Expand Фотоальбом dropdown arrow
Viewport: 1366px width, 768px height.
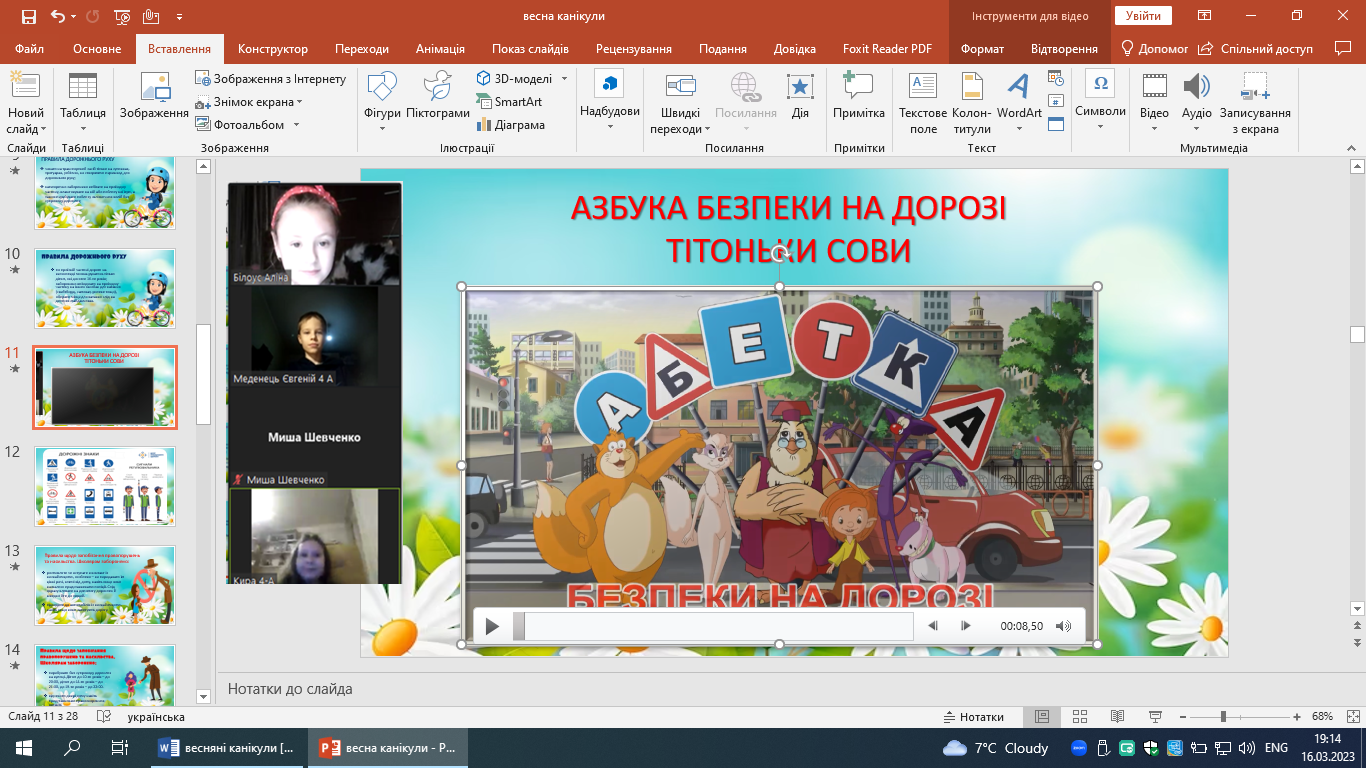pos(296,125)
